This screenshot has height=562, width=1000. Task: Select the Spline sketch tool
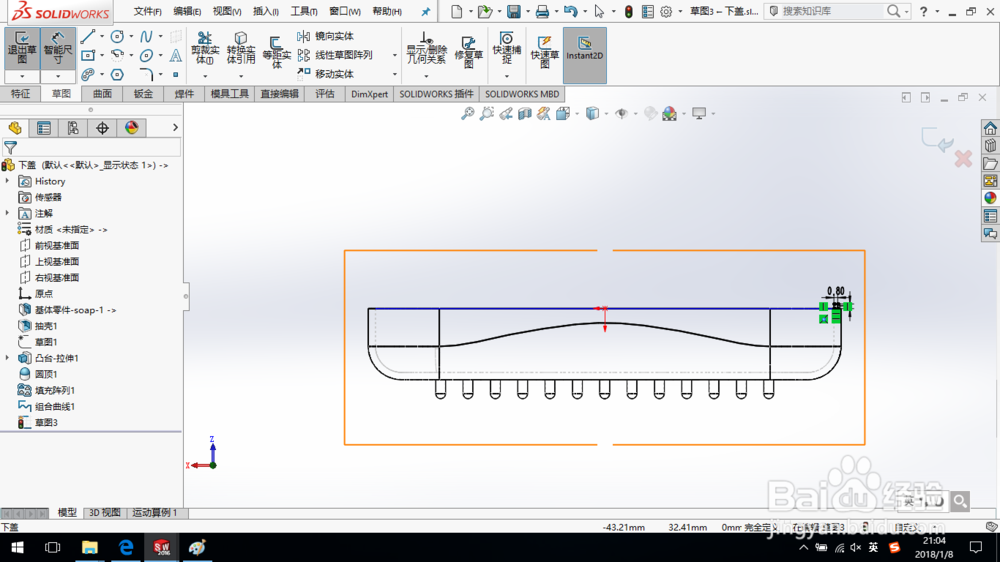[x=146, y=36]
